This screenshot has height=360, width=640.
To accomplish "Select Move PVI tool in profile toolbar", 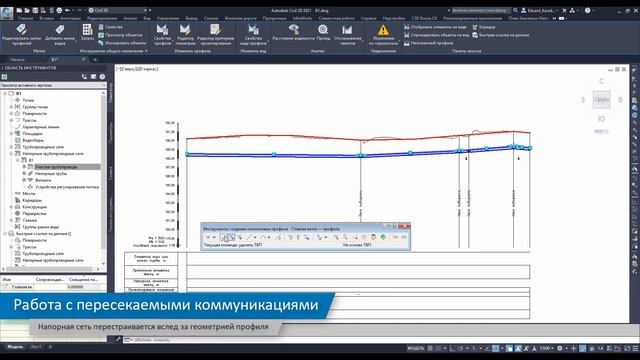I will click(x=240, y=237).
